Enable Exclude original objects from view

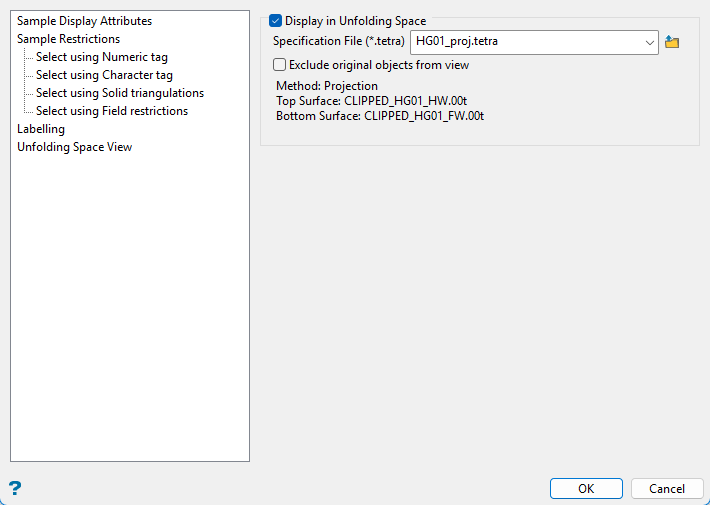tap(280, 65)
